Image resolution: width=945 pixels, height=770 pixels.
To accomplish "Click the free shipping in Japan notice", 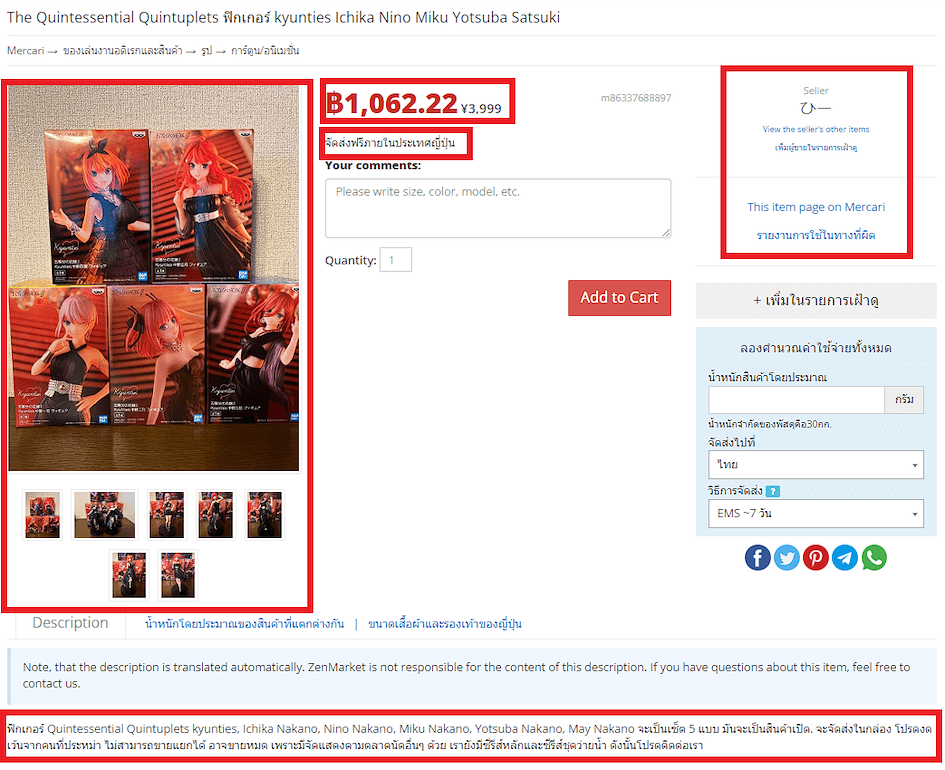I will point(390,143).
